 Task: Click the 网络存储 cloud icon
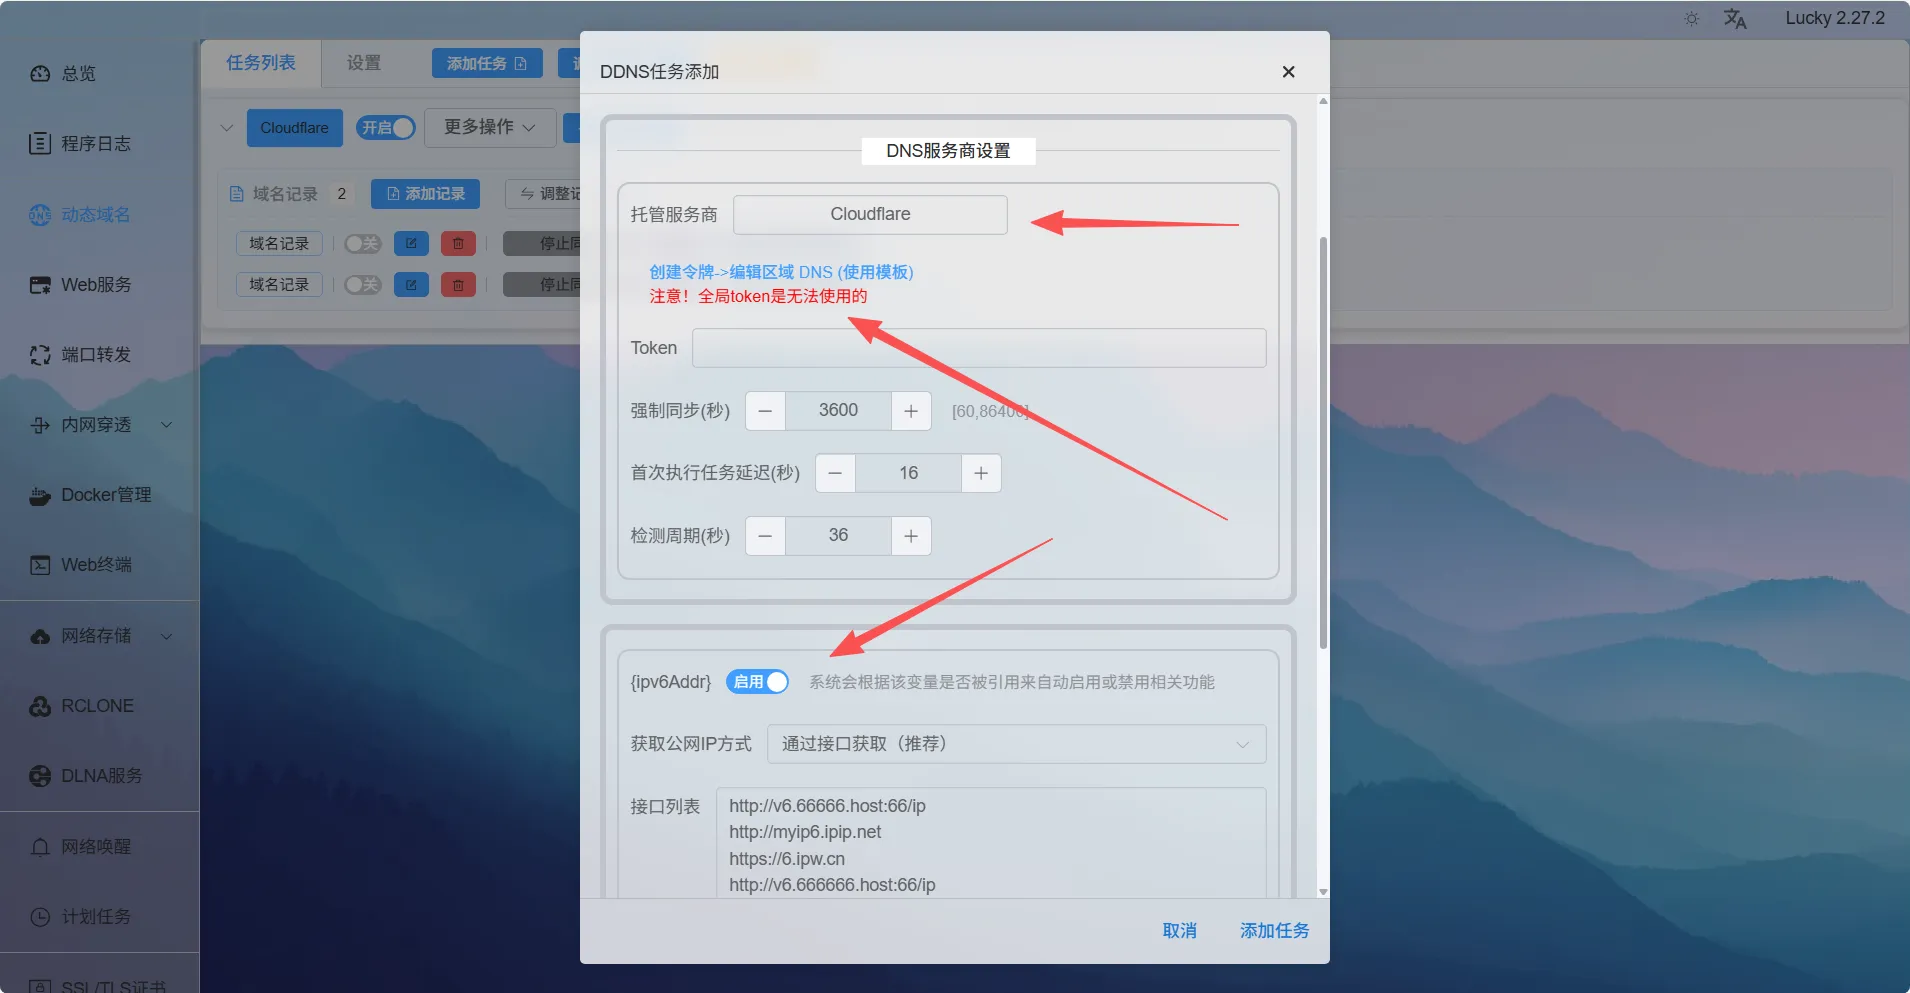(40, 636)
